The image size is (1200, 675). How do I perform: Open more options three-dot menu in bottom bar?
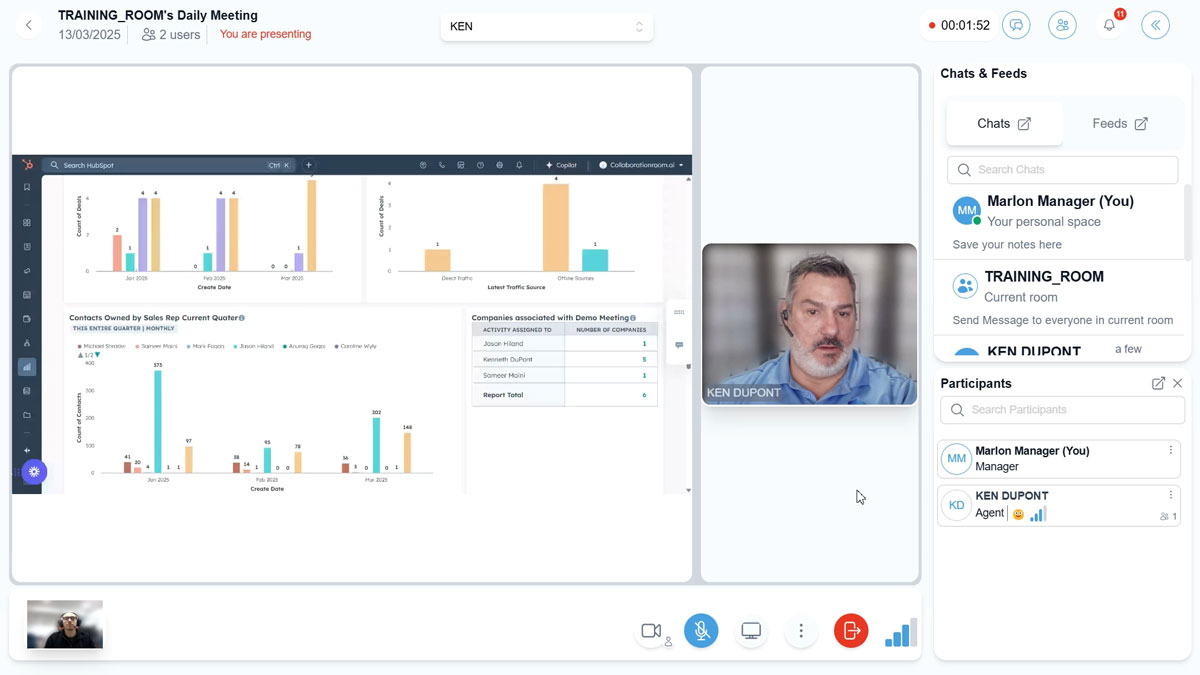[x=801, y=630]
